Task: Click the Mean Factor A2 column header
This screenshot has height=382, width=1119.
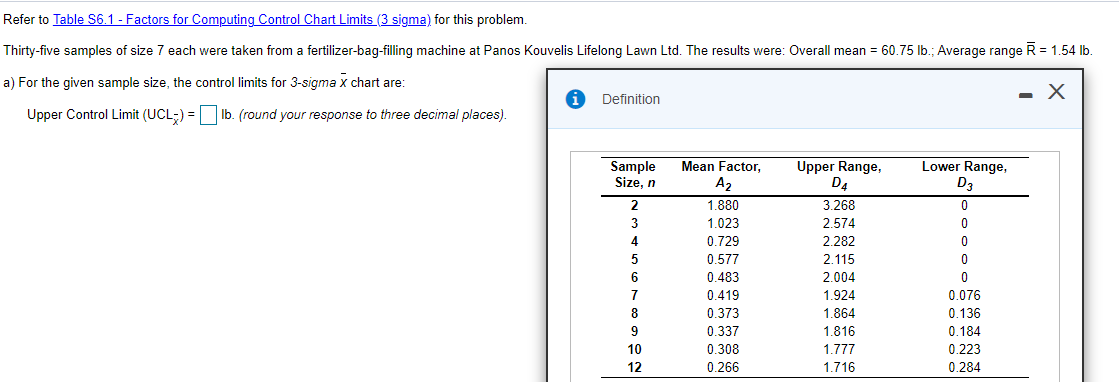Action: [721, 175]
